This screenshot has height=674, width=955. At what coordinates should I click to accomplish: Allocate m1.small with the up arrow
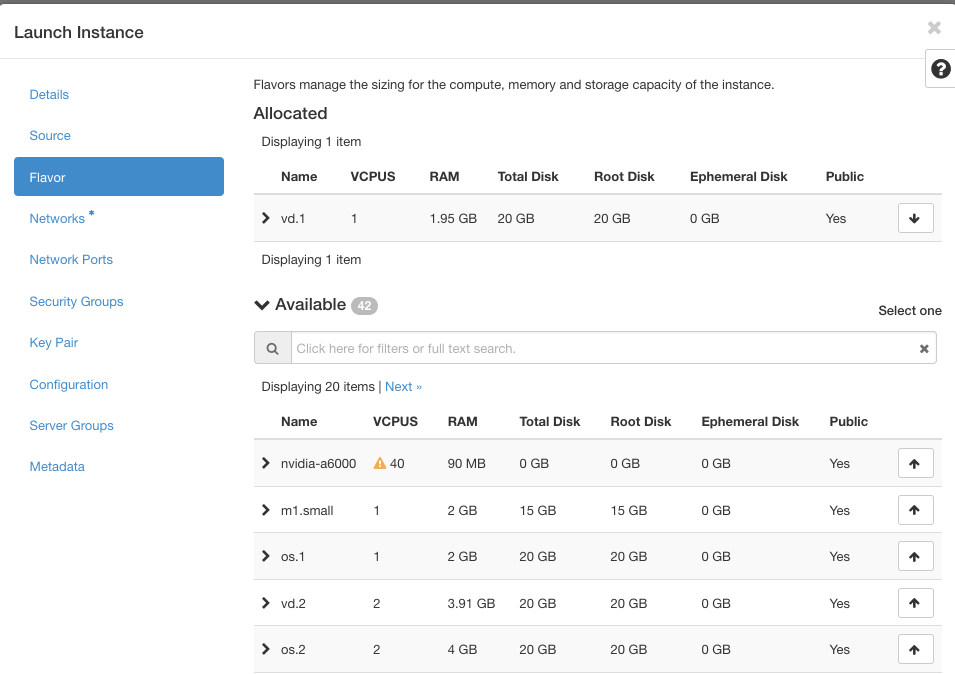[915, 510]
